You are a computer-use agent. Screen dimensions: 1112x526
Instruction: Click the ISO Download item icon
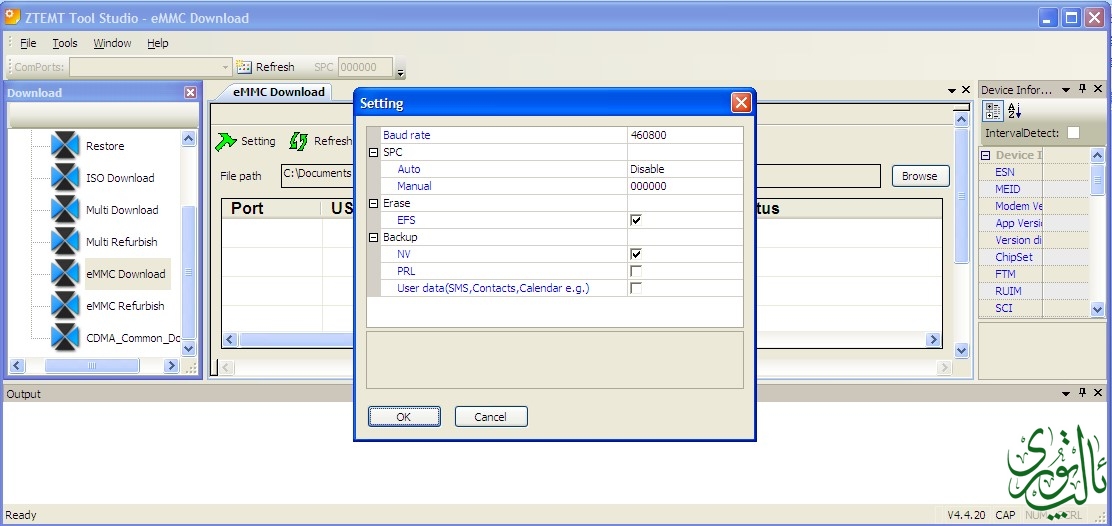(x=65, y=178)
